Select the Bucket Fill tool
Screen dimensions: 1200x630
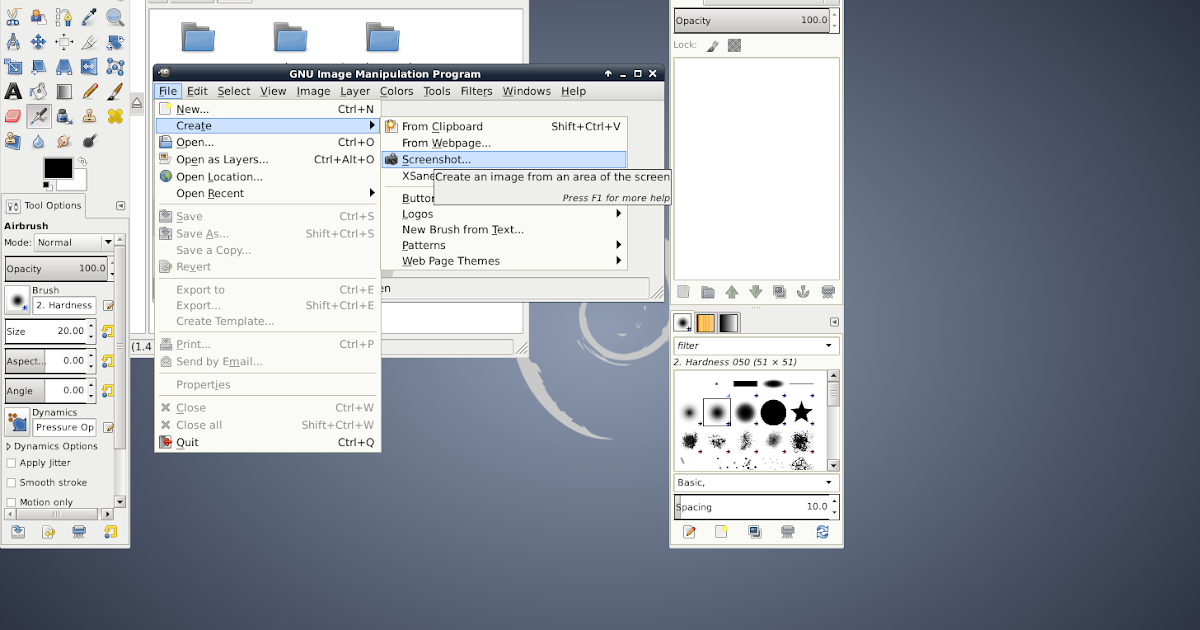pyautogui.click(x=39, y=91)
